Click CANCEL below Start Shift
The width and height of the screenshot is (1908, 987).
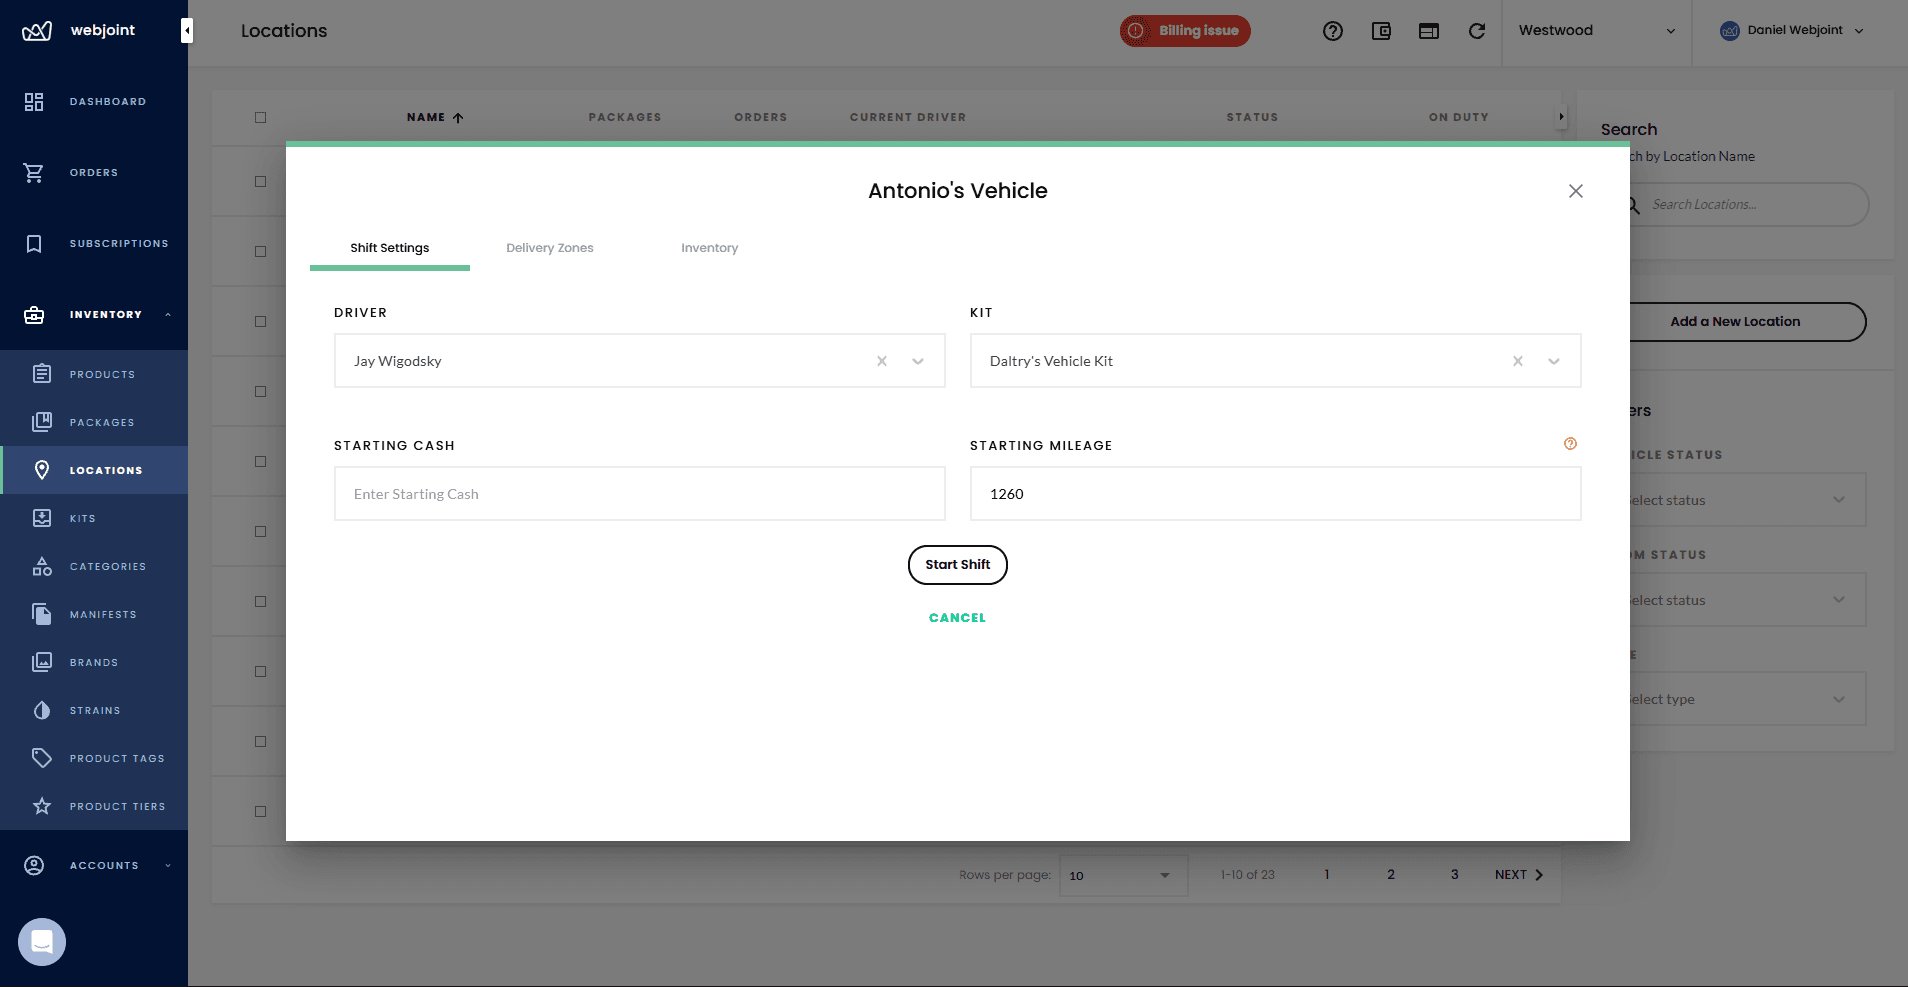pos(956,617)
